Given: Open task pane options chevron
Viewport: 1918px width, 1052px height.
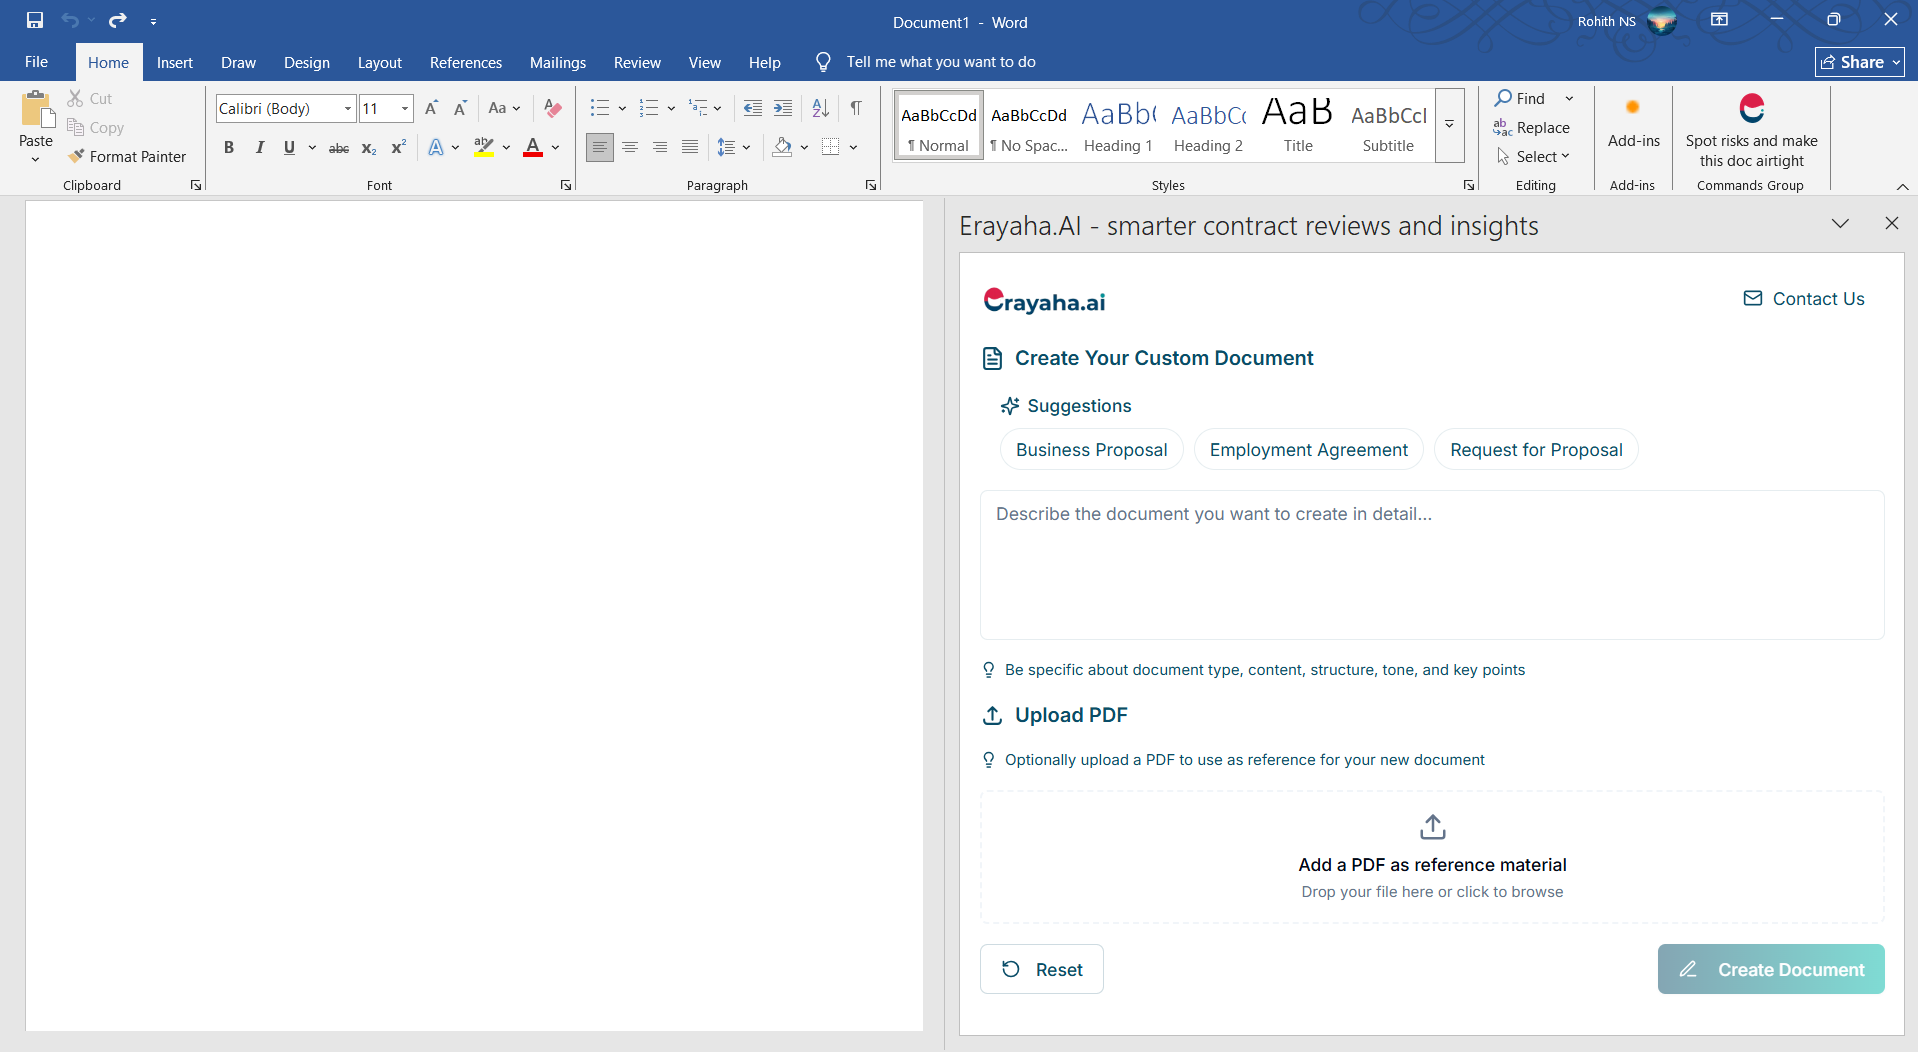Looking at the screenshot, I should [1840, 224].
